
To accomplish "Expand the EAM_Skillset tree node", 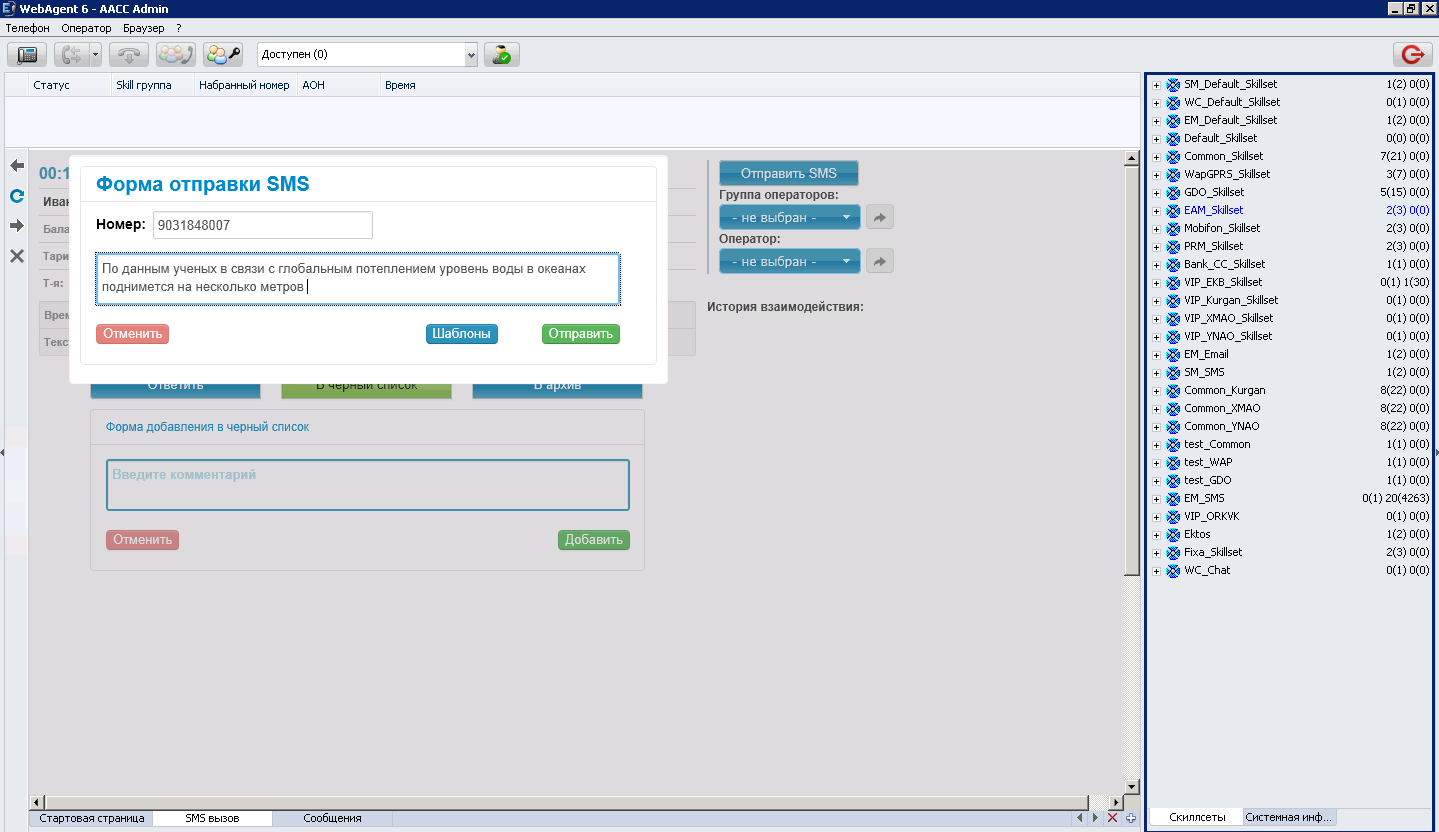I will [1156, 211].
